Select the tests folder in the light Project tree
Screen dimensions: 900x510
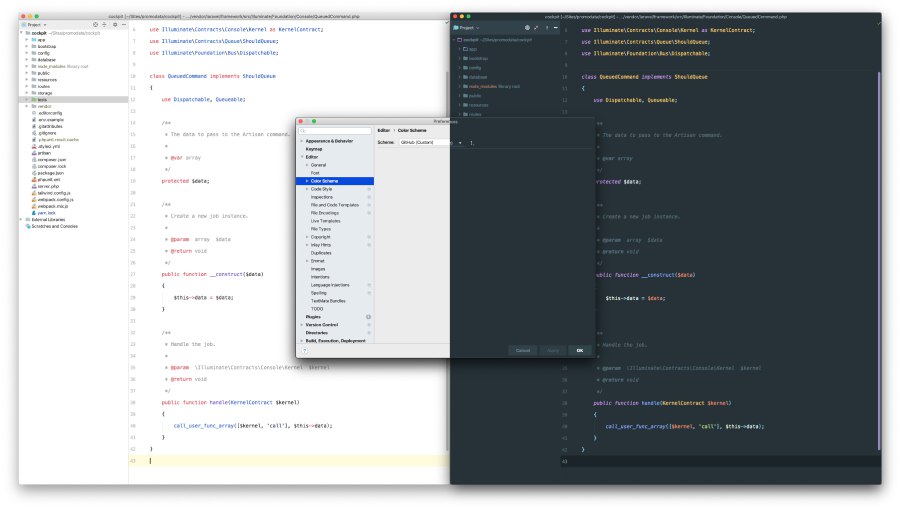point(73,100)
